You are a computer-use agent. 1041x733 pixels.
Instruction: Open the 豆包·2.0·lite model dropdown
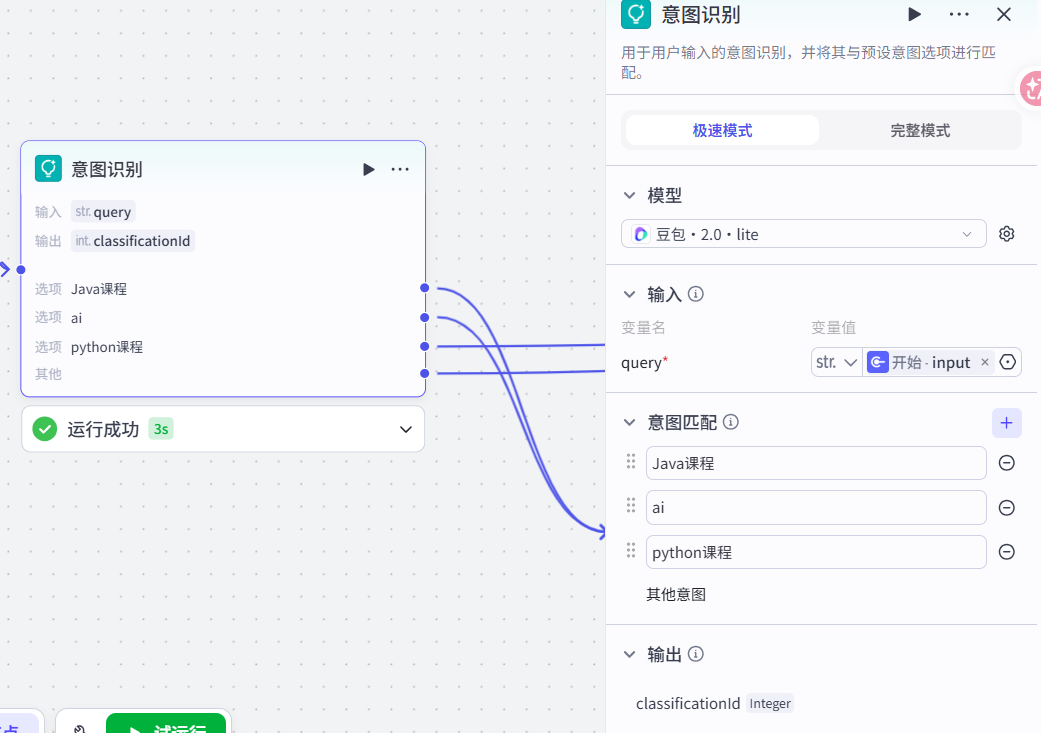803,234
